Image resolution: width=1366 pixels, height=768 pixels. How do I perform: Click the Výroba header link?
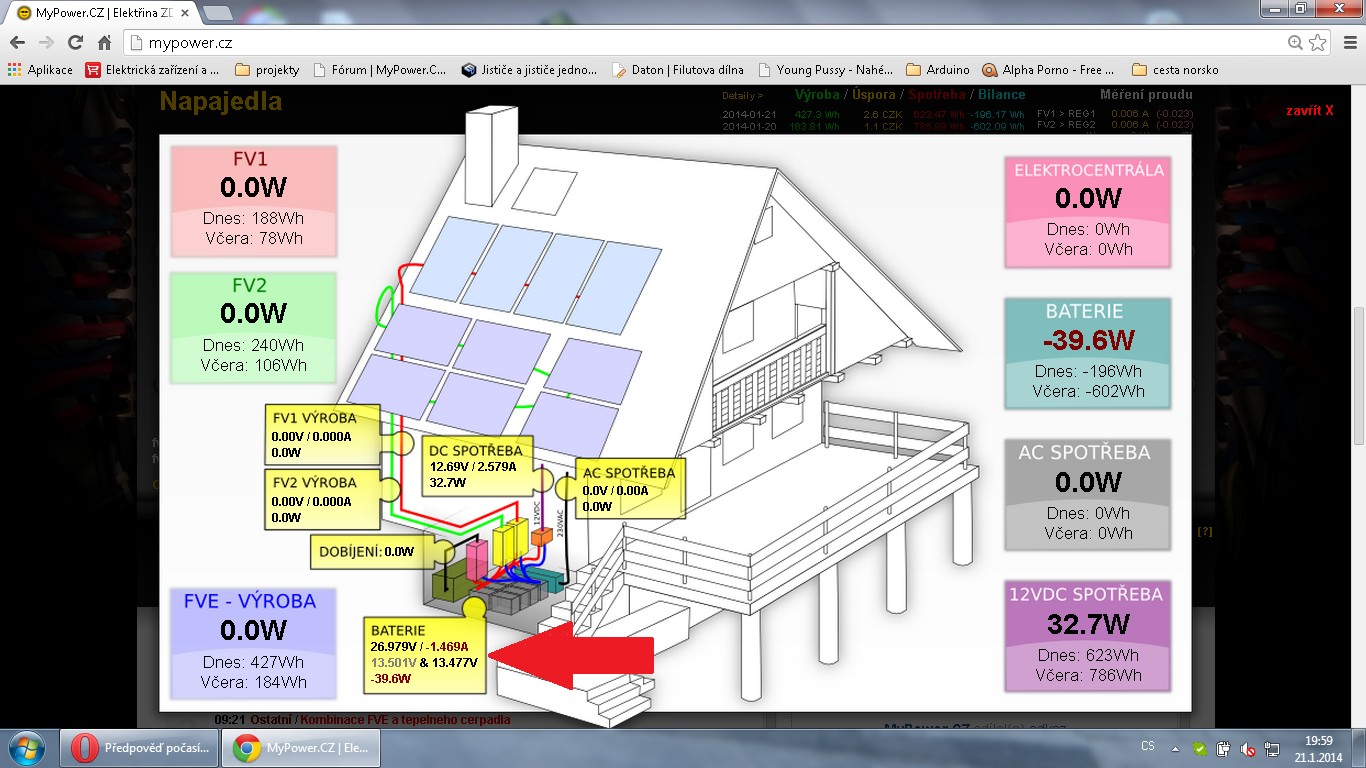pos(817,95)
